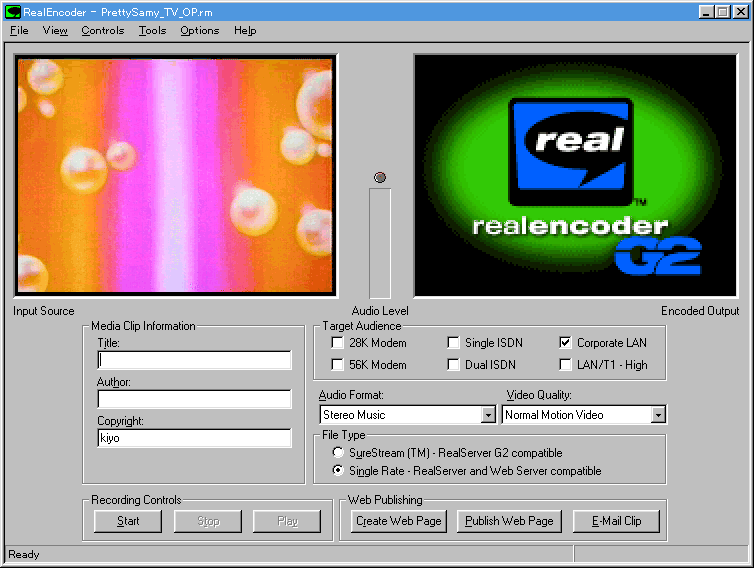This screenshot has height=568, width=754.
Task: Click the audio level indicator light
Action: tap(379, 178)
